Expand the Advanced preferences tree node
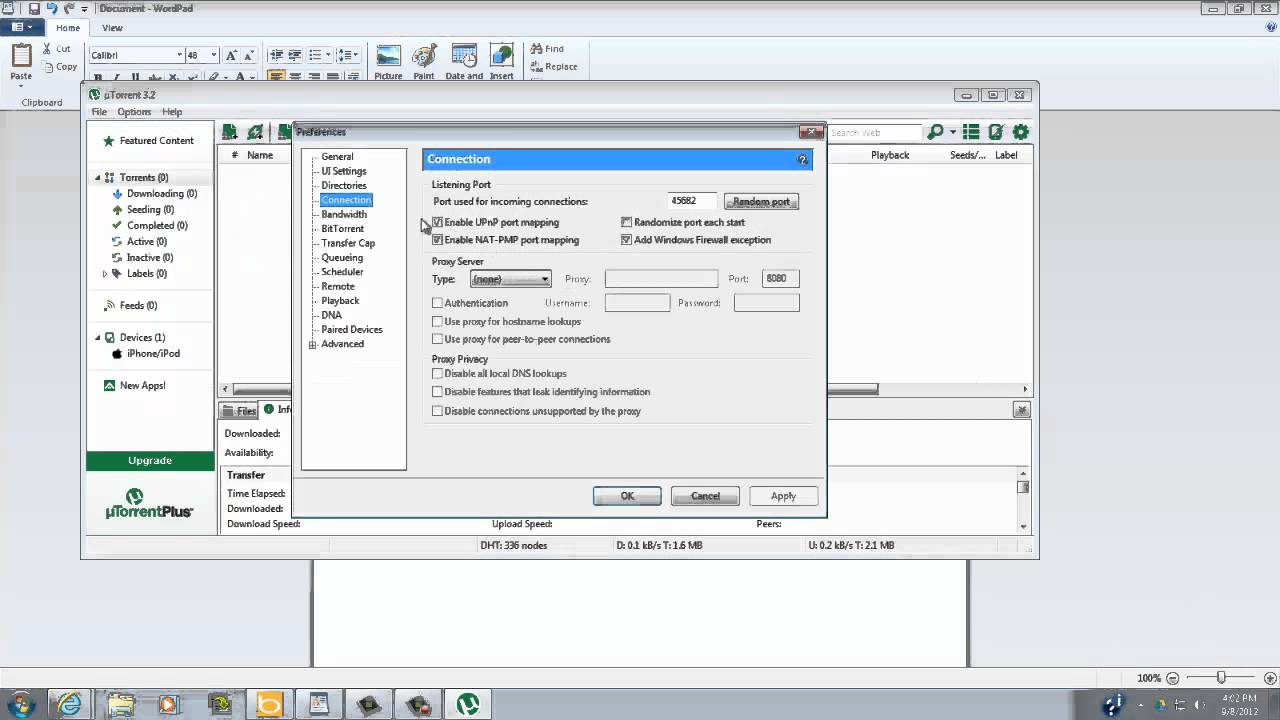Screen dimensions: 1280x720 click(313, 345)
